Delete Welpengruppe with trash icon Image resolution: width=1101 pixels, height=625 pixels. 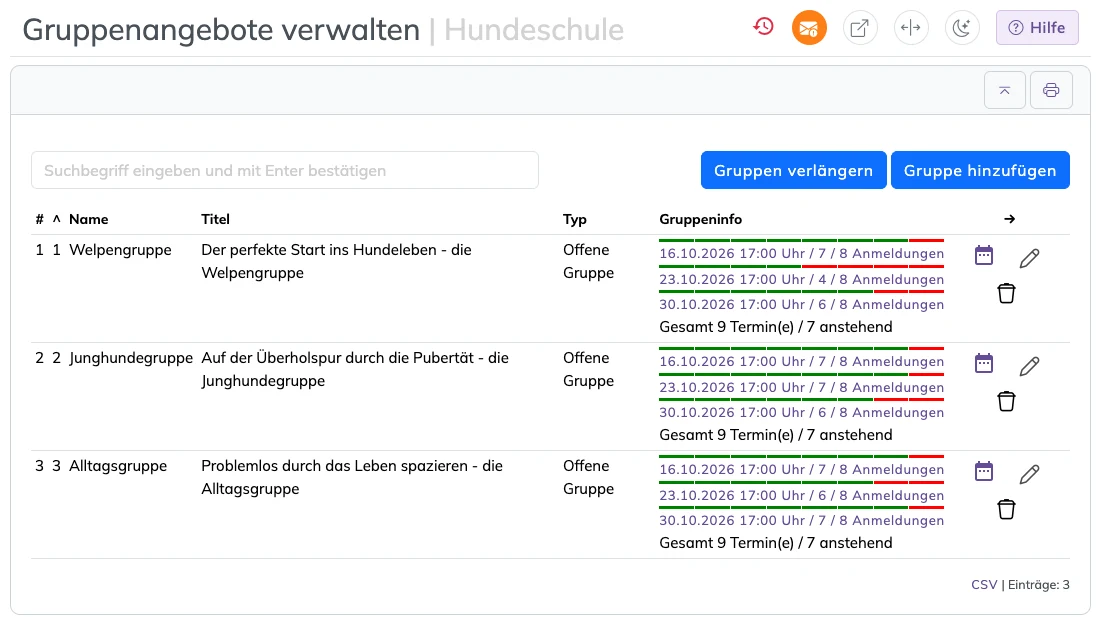tap(1006, 293)
